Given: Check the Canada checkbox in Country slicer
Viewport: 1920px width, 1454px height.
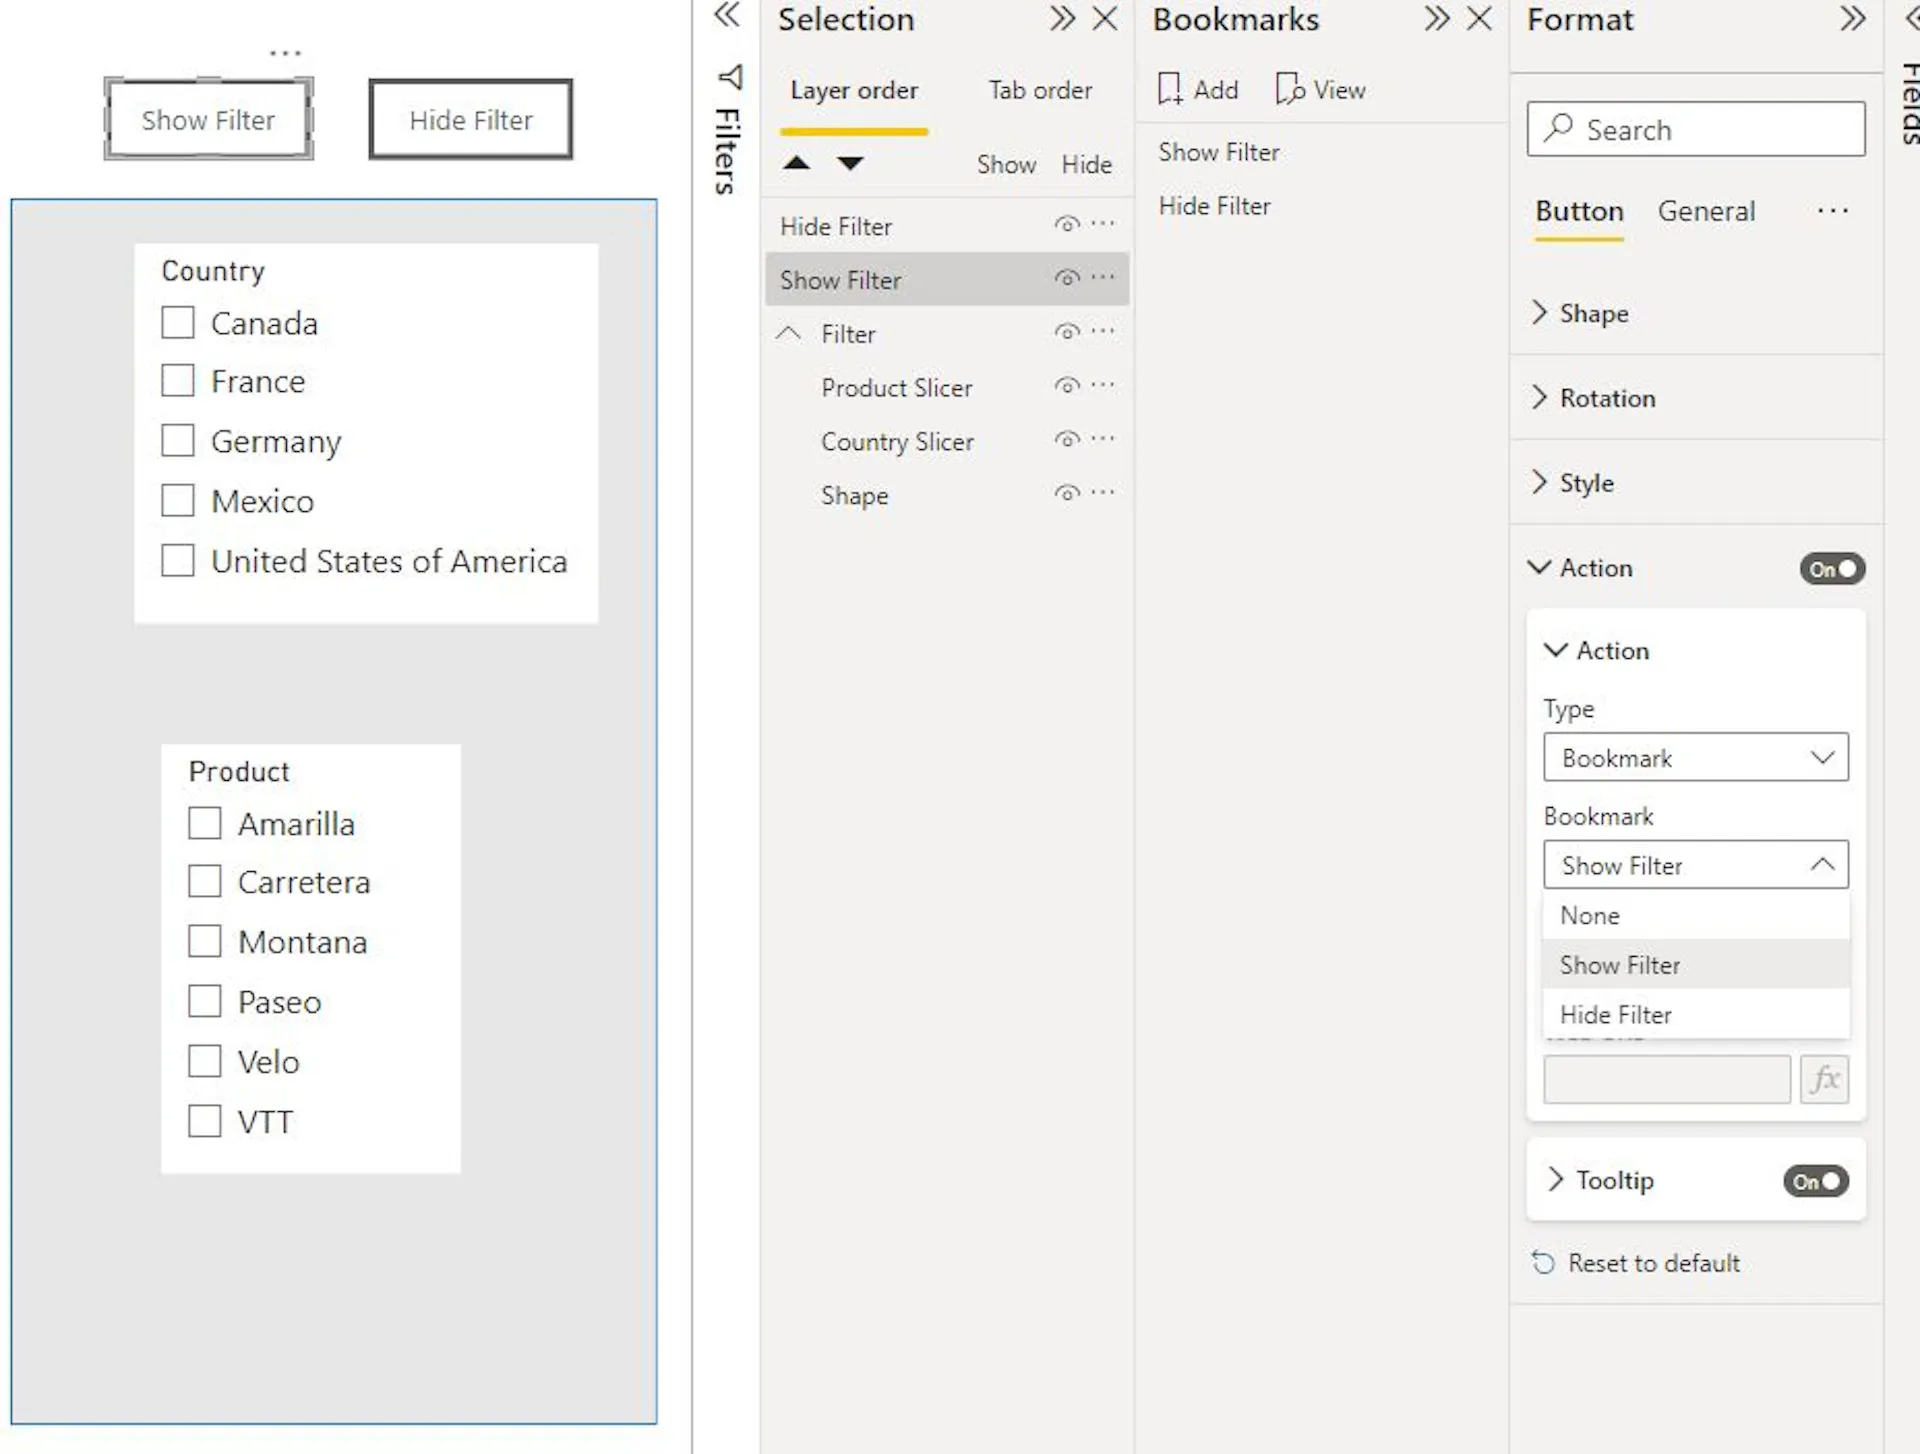Looking at the screenshot, I should pyautogui.click(x=178, y=322).
